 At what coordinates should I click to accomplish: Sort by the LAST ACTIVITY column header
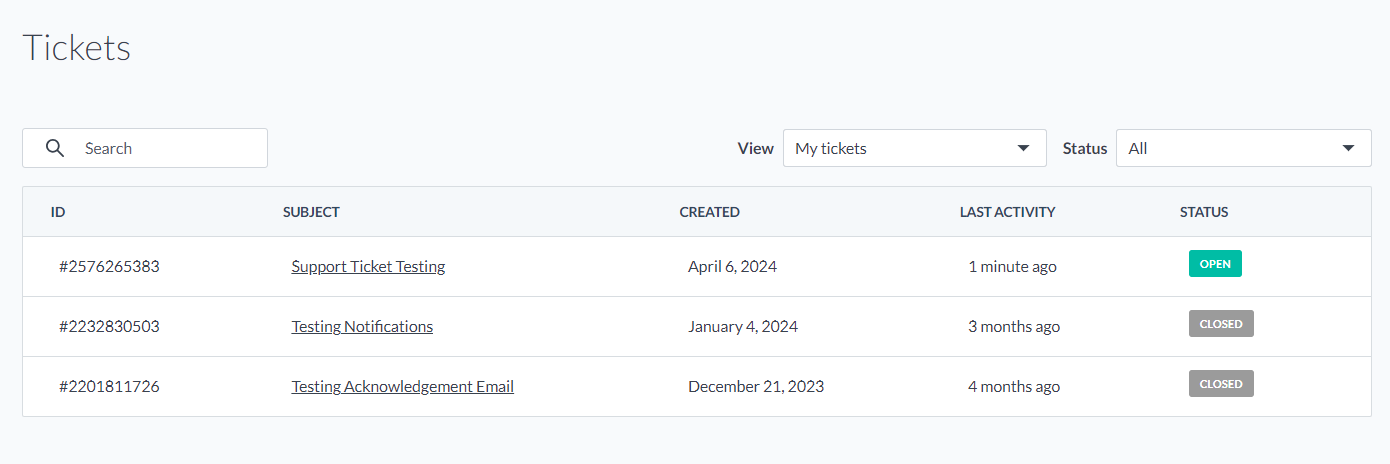[1007, 212]
